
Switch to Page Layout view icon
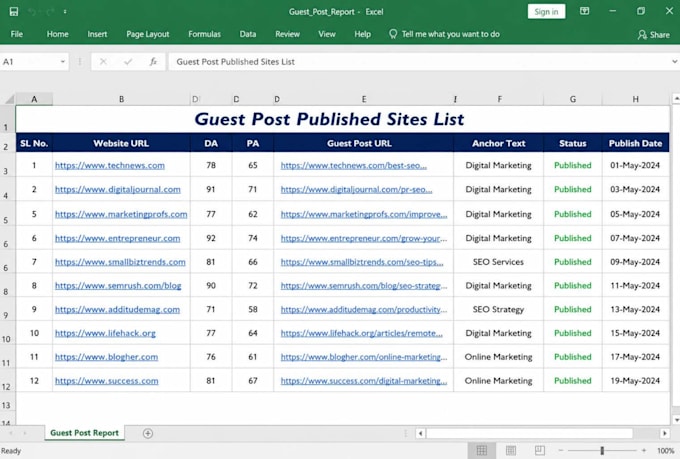click(511, 450)
